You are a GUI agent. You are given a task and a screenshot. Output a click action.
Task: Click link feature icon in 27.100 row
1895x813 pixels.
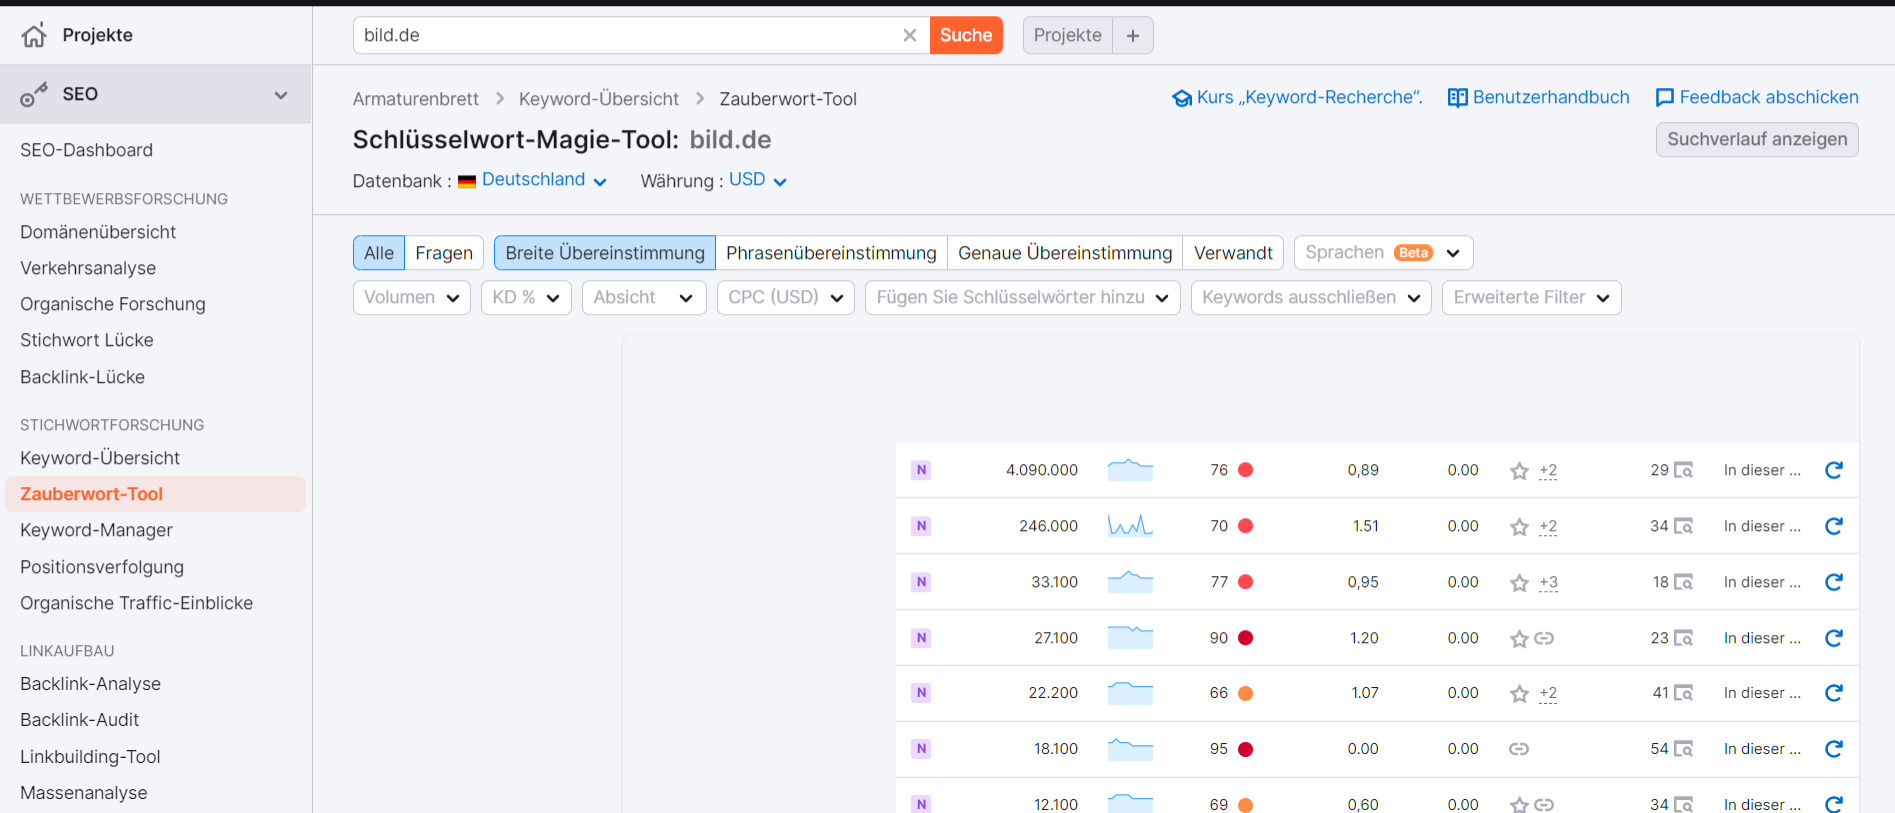click(x=1544, y=638)
